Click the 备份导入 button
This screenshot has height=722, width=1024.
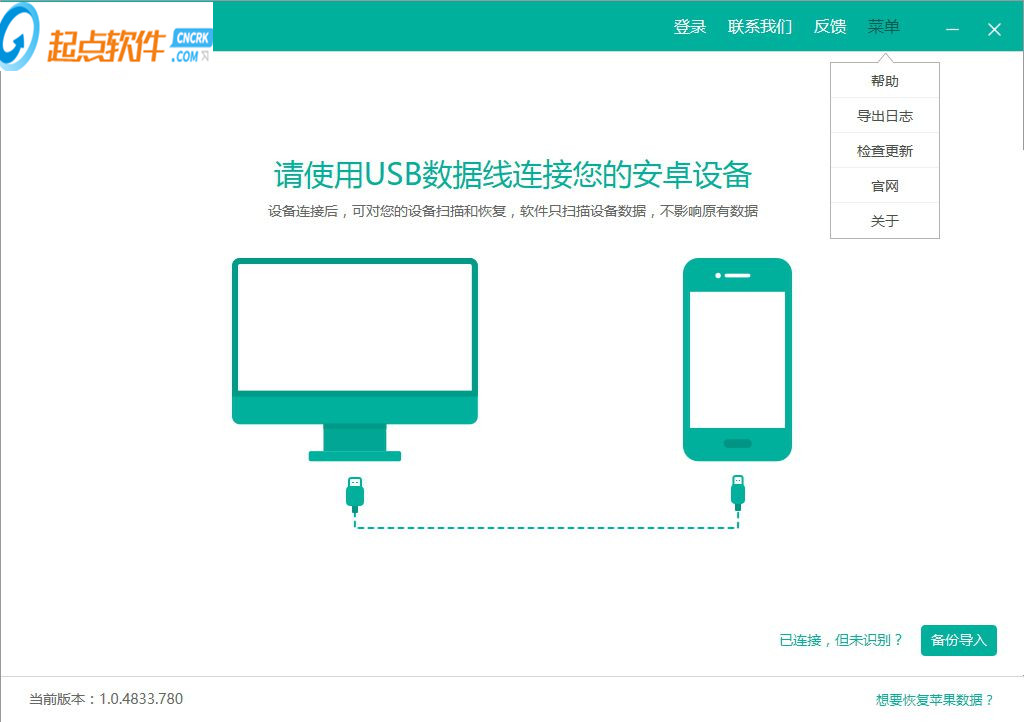959,640
